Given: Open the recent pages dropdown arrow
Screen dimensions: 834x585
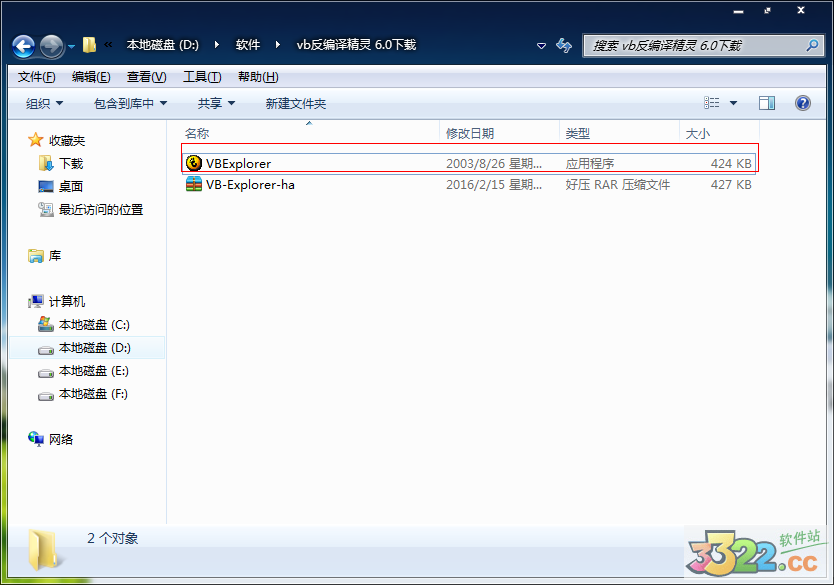Looking at the screenshot, I should click(x=71, y=47).
